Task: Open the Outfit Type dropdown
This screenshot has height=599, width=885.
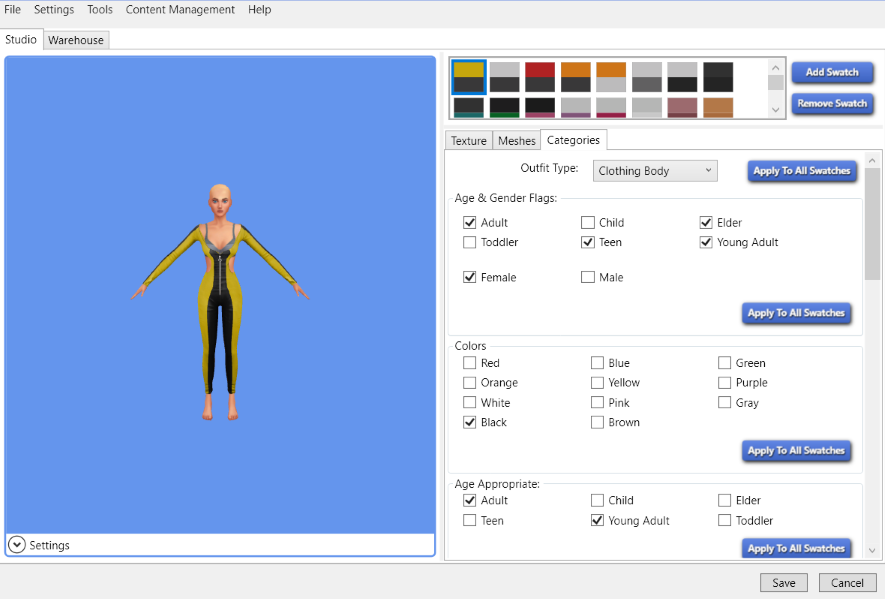Action: 655,171
